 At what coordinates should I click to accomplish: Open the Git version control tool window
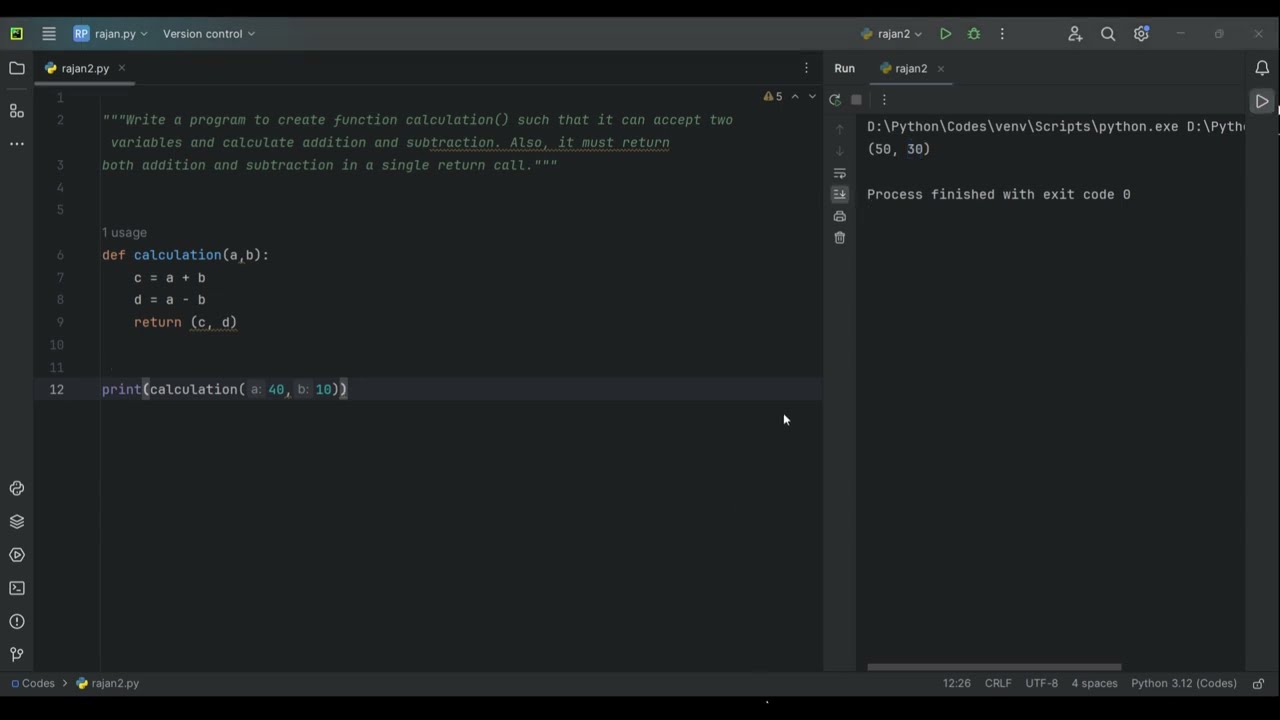17,654
